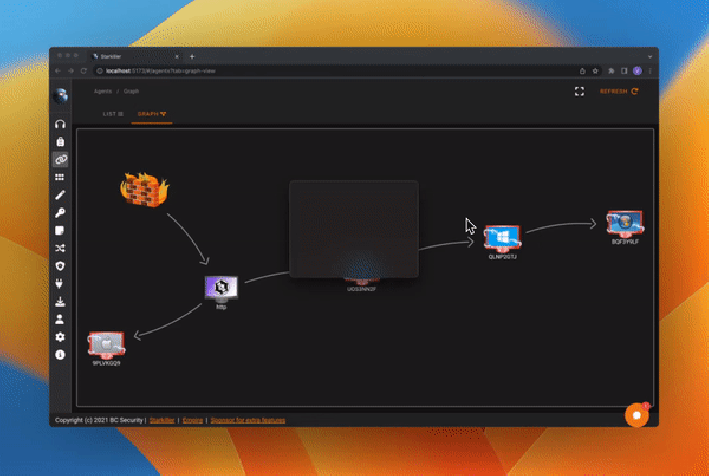The height and width of the screenshot is (476, 709).
Task: Select the chain-link Agents sidebar icon
Action: click(x=60, y=160)
